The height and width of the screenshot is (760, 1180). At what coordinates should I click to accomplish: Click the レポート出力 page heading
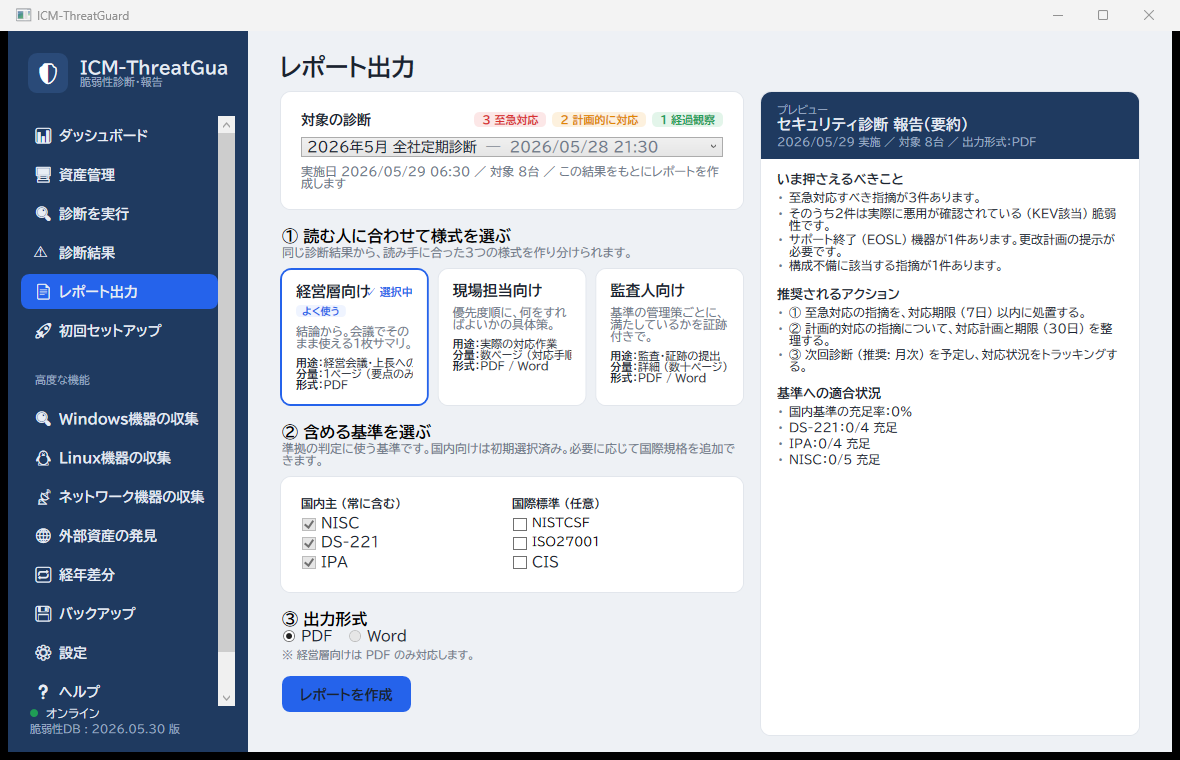(x=347, y=67)
